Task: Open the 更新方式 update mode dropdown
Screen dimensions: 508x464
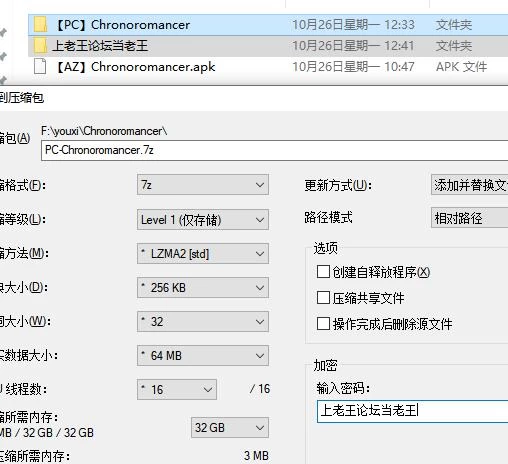Action: click(x=469, y=185)
